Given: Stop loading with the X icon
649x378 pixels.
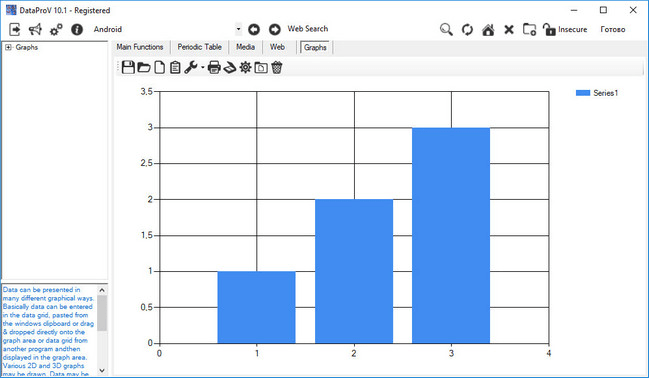Looking at the screenshot, I should pos(509,29).
